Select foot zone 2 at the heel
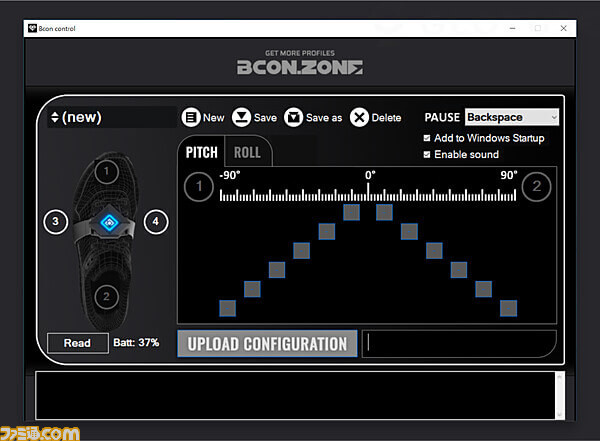This screenshot has height=441, width=600. (x=106, y=296)
